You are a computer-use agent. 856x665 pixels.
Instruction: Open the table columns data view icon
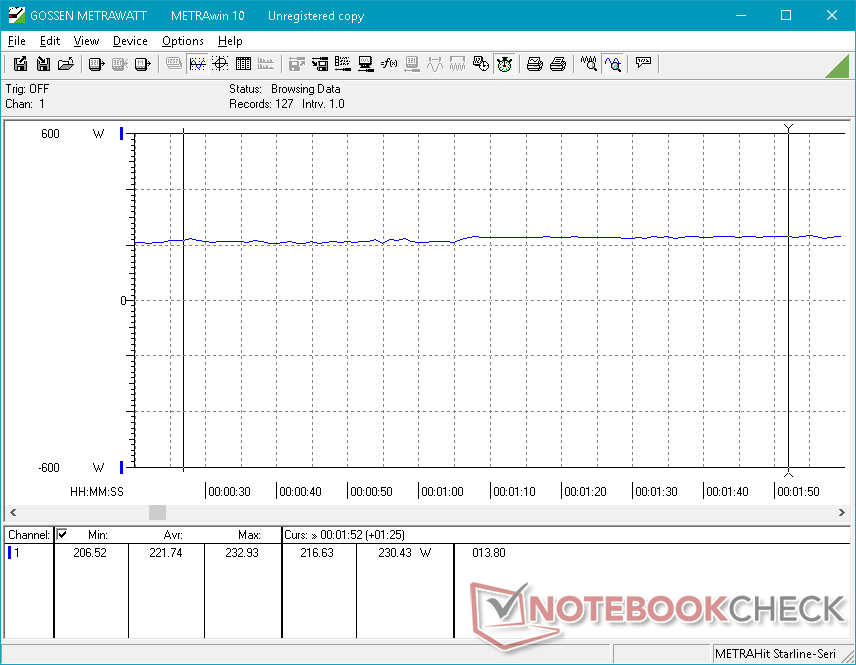[x=243, y=64]
